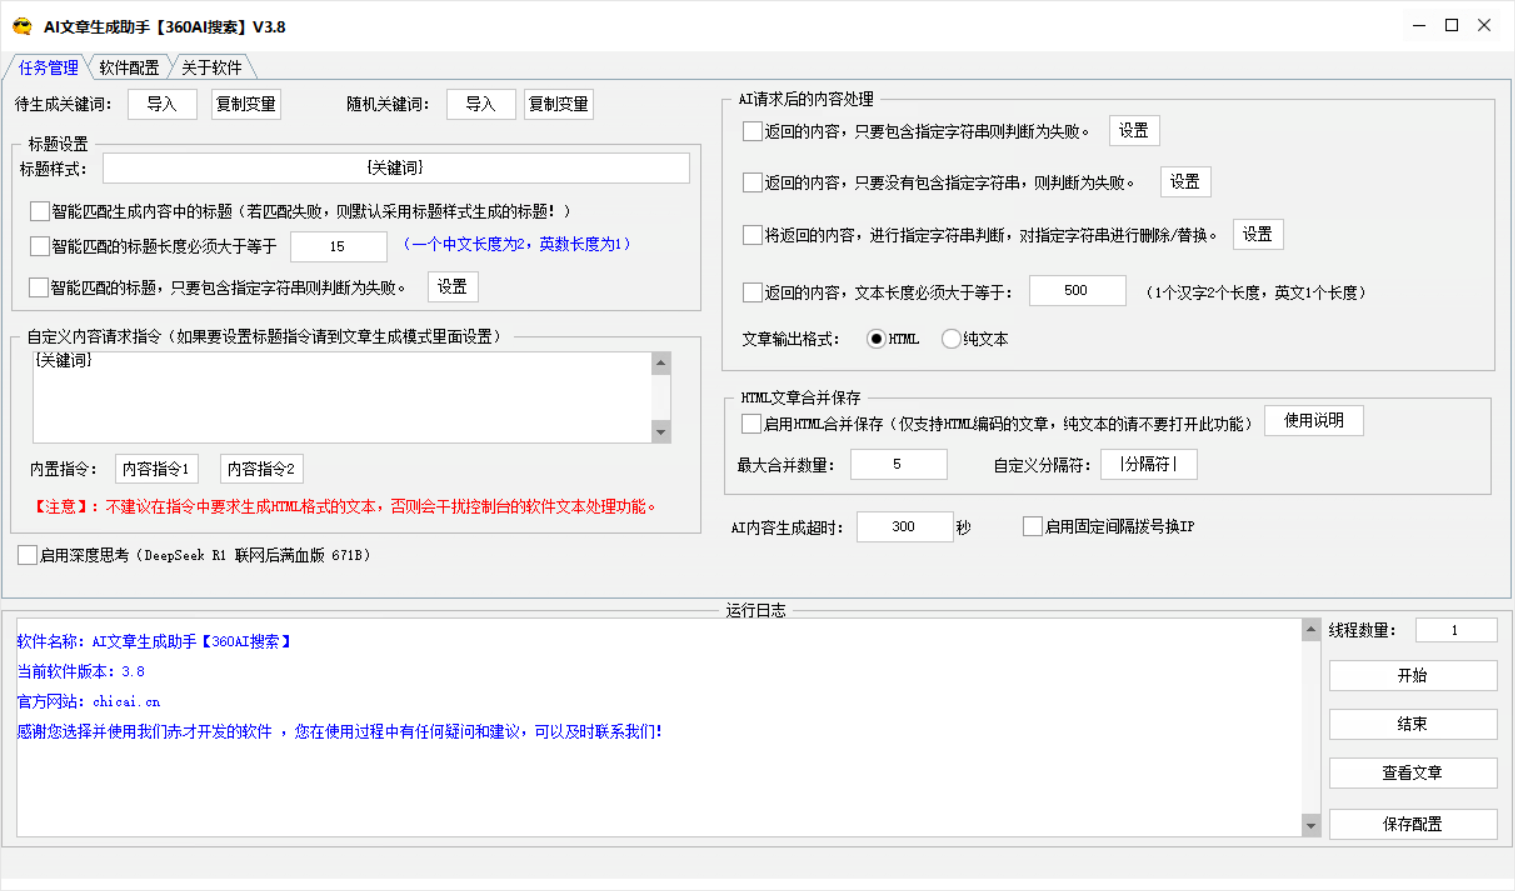Select 纯文本 output format radio
The width and height of the screenshot is (1515, 891).
point(951,339)
